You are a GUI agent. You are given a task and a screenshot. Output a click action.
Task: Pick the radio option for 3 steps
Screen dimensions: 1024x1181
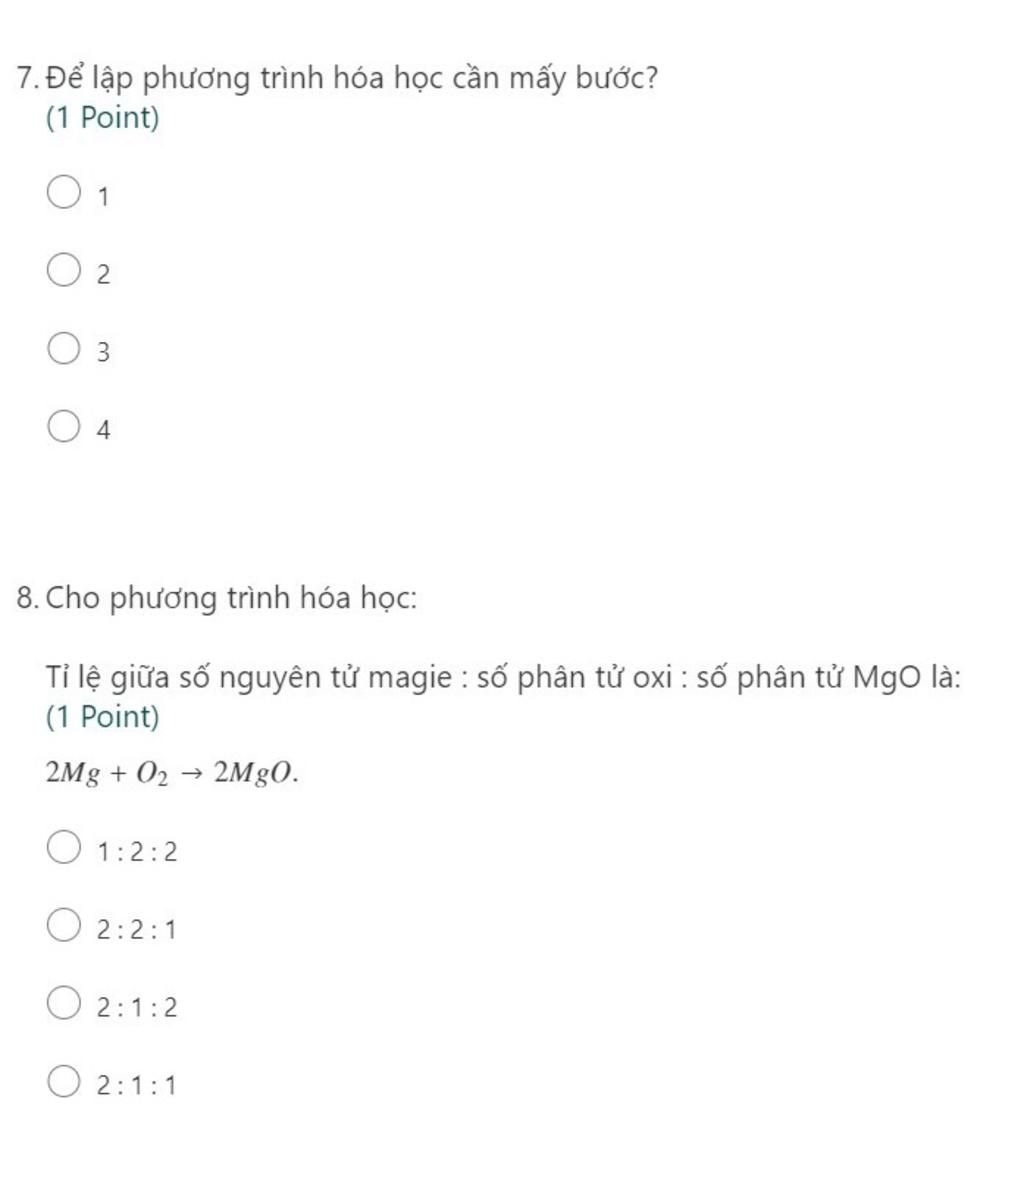tap(63, 348)
